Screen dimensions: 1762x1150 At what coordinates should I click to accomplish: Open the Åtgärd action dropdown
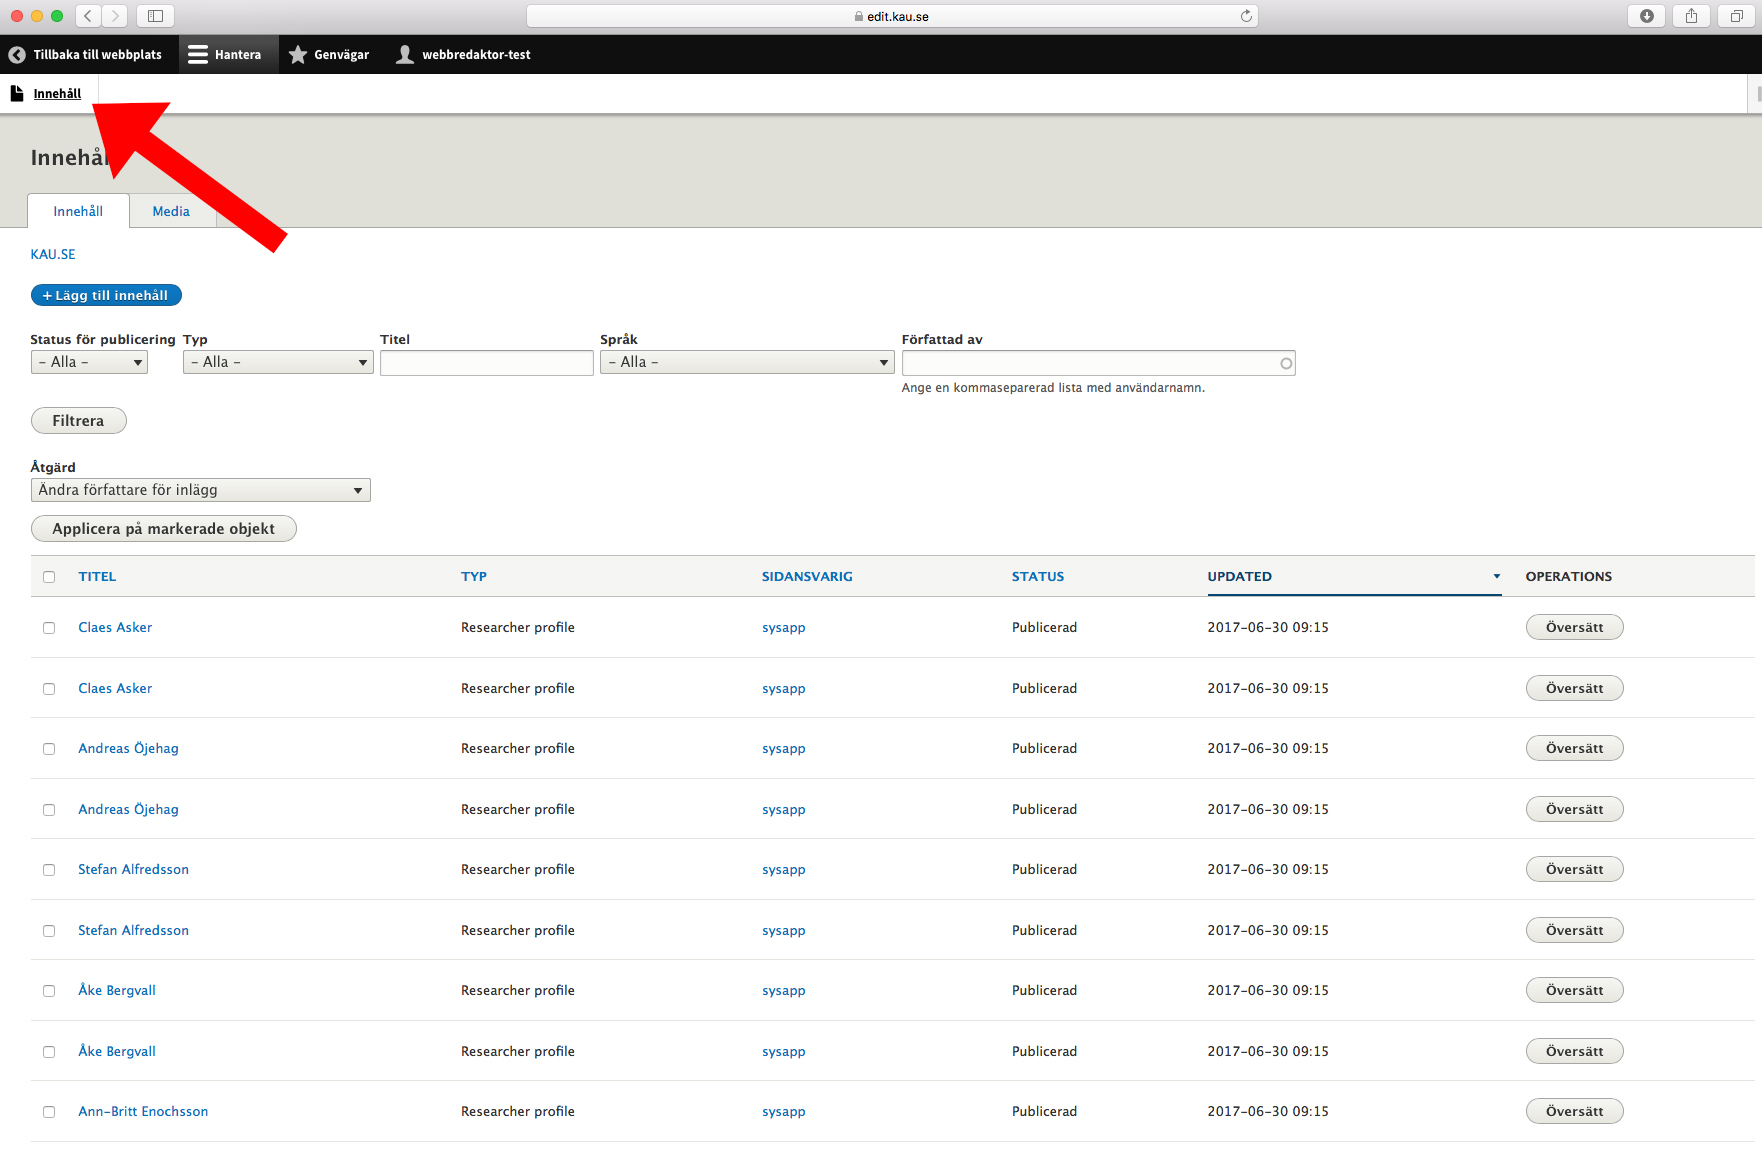coord(200,490)
